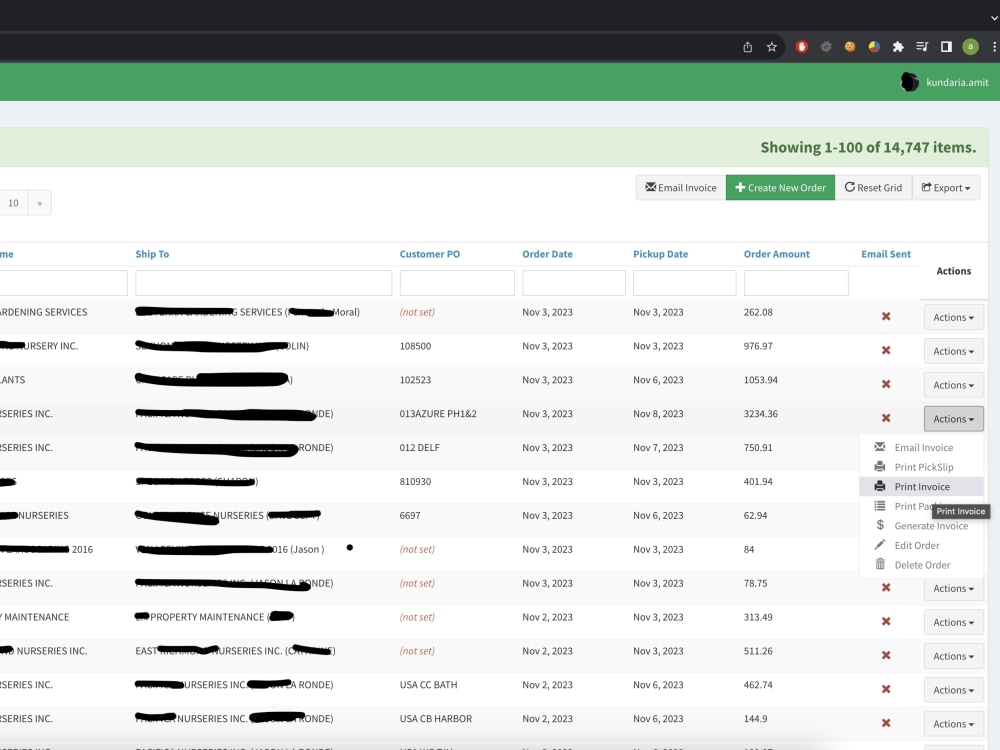Go to next page with » button

pyautogui.click(x=40, y=203)
